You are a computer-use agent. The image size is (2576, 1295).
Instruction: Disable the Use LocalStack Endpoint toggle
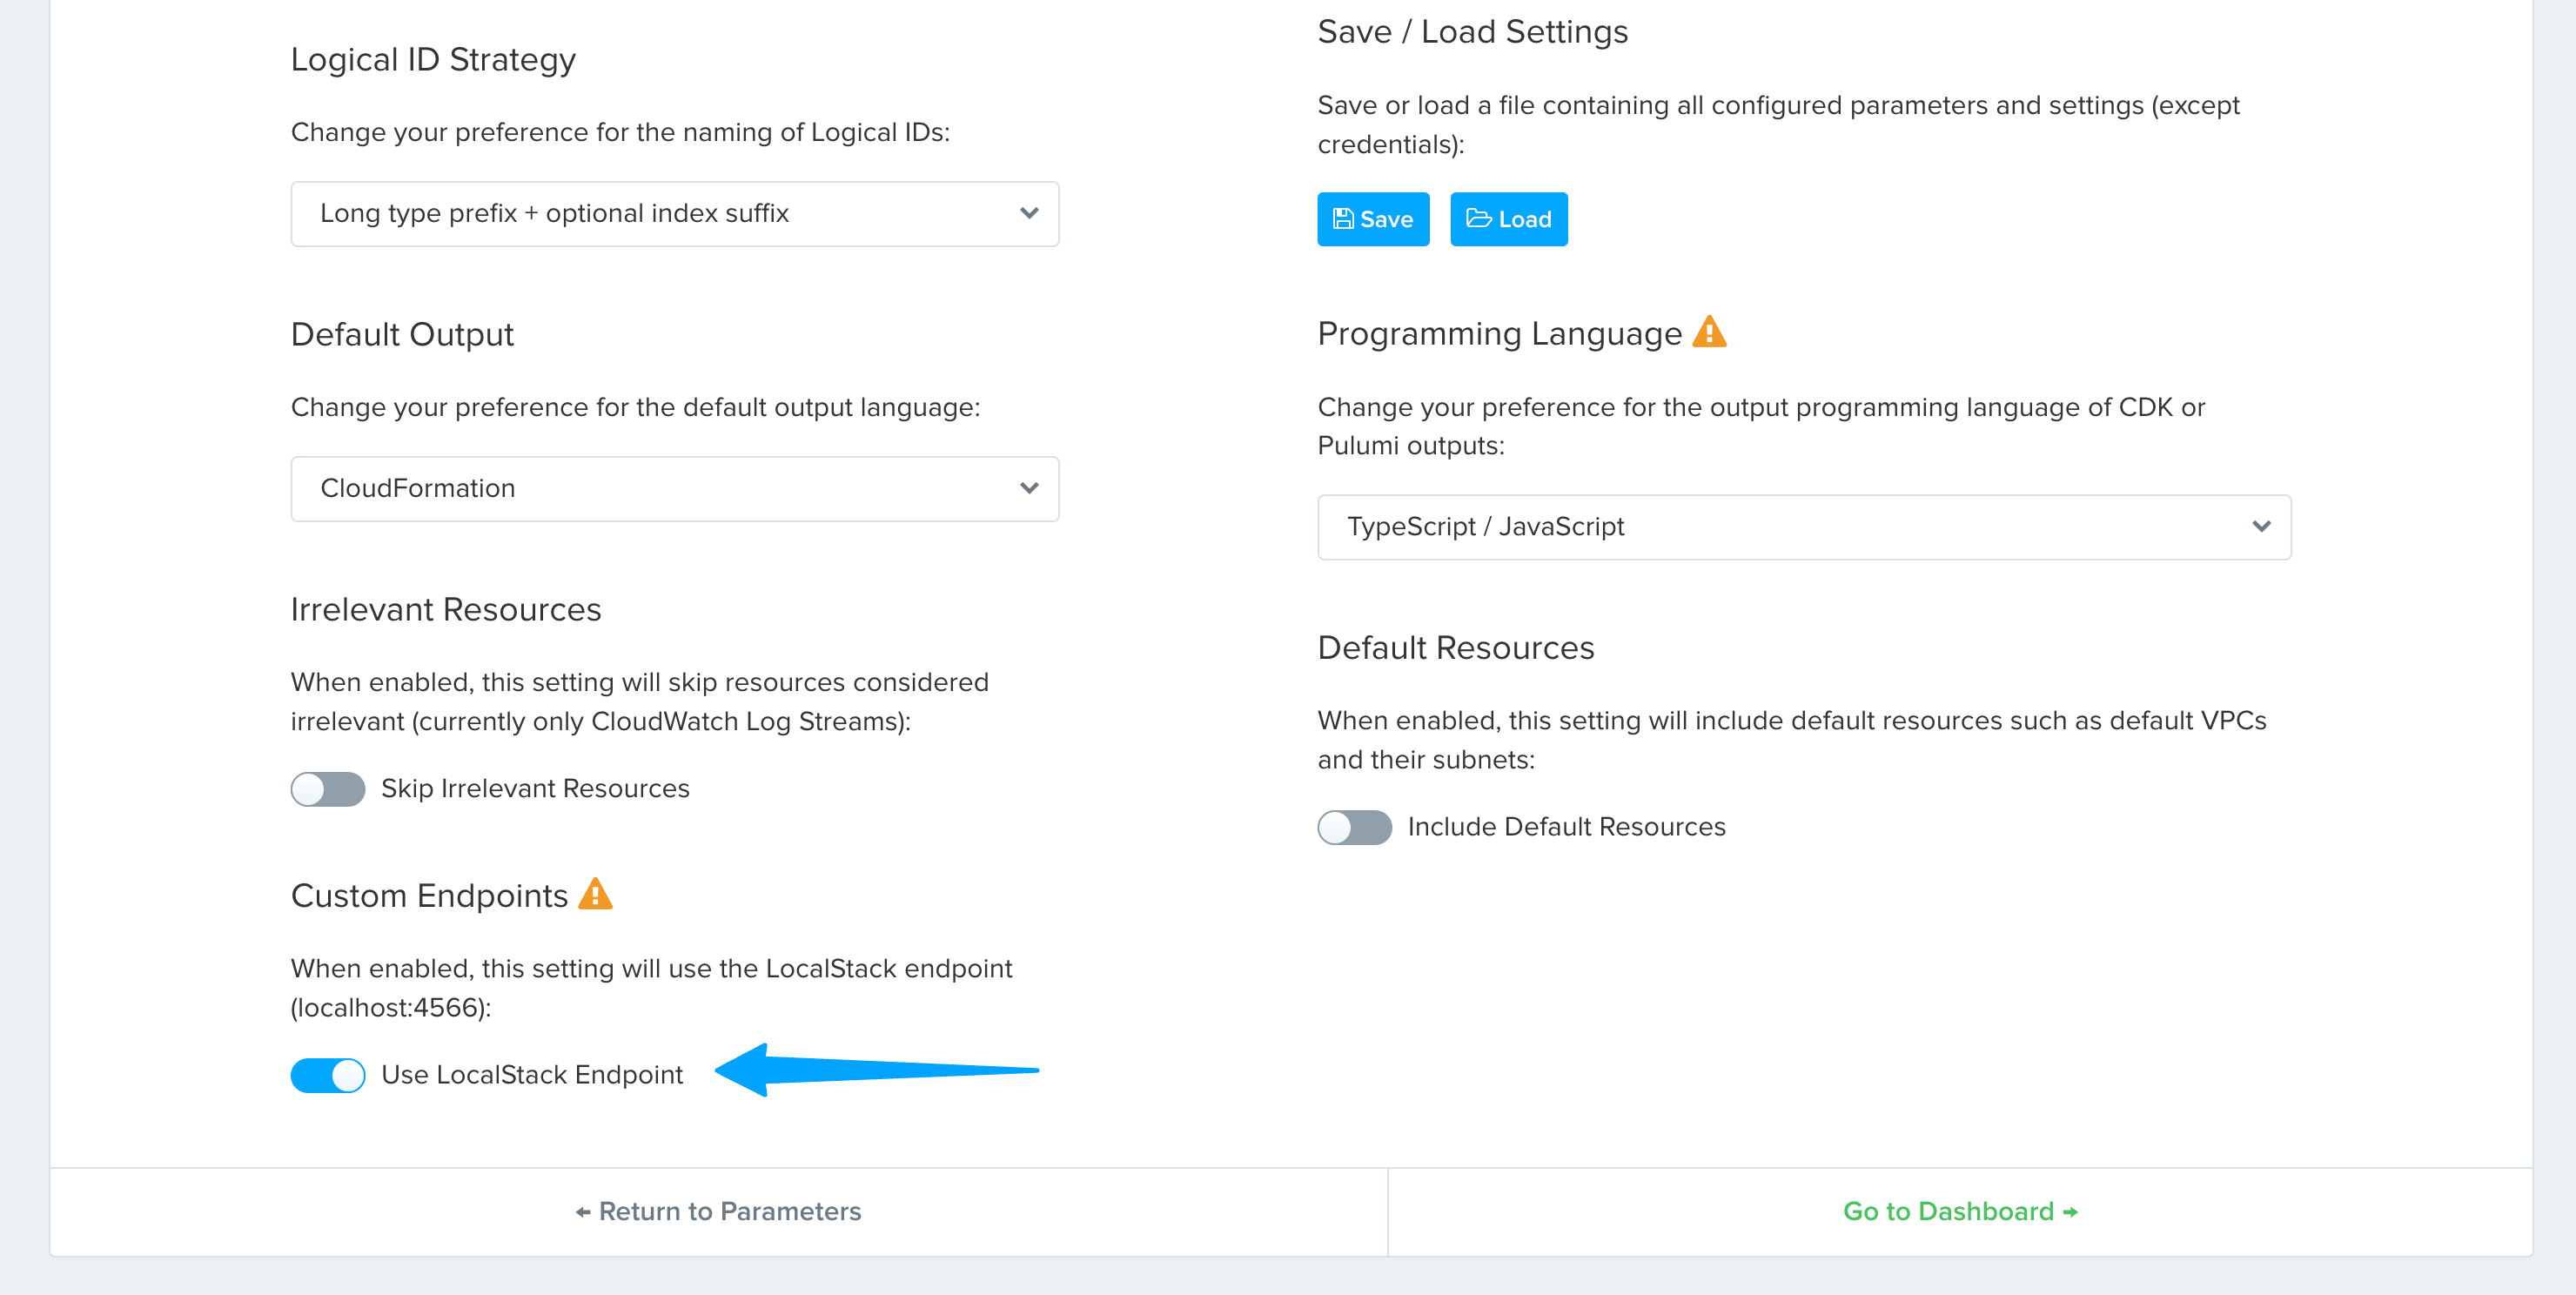tap(327, 1075)
